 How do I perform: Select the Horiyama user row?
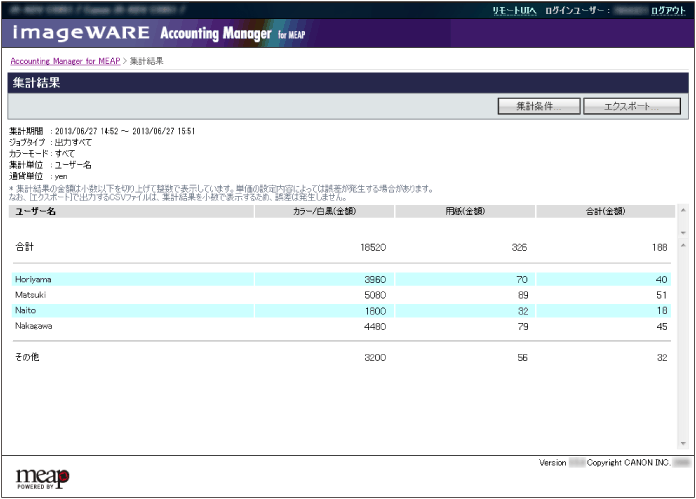click(33, 279)
